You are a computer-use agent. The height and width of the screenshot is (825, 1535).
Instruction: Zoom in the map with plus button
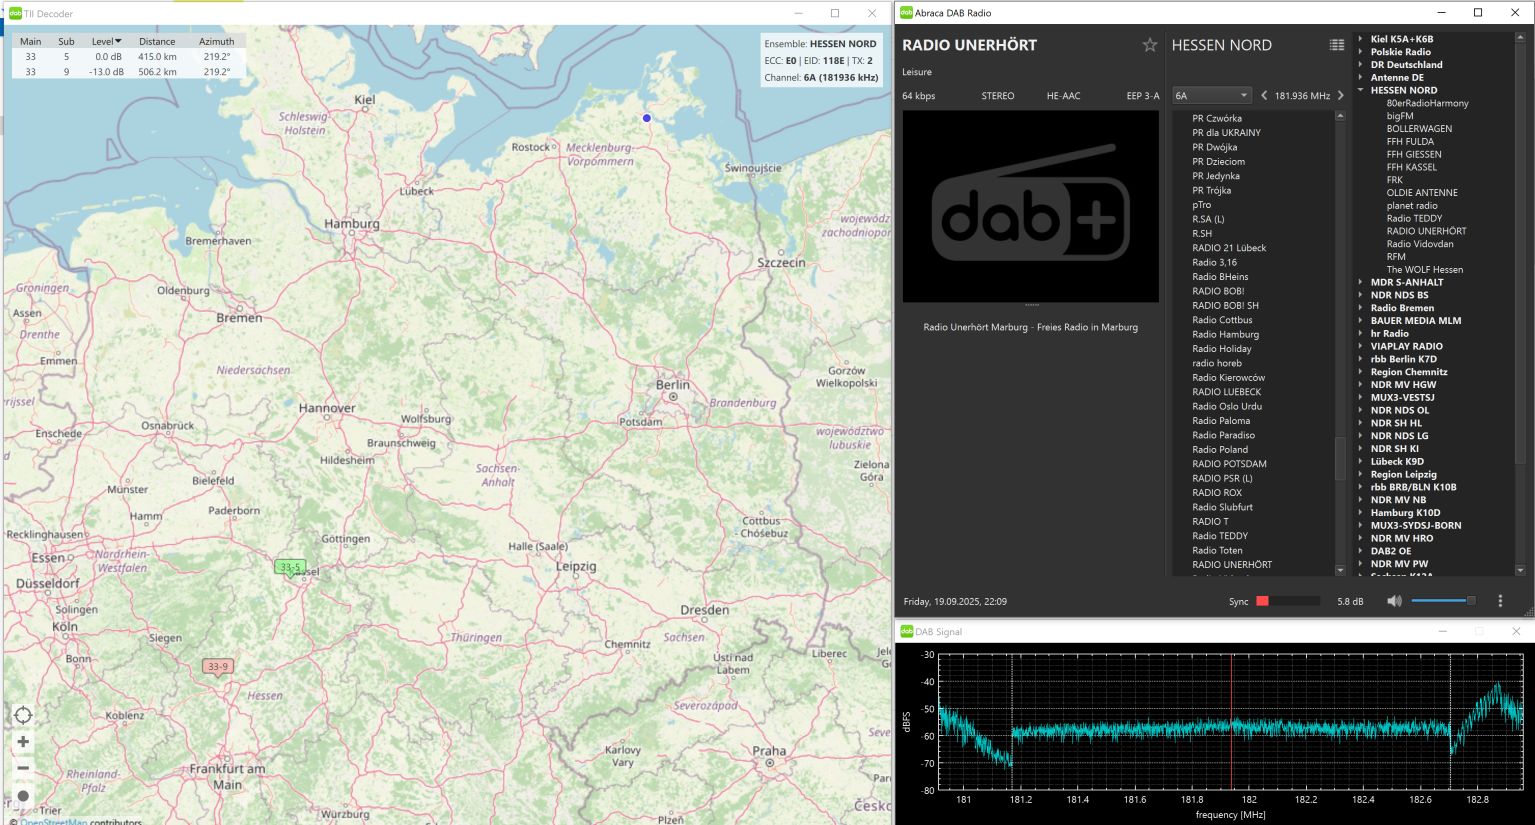(23, 742)
